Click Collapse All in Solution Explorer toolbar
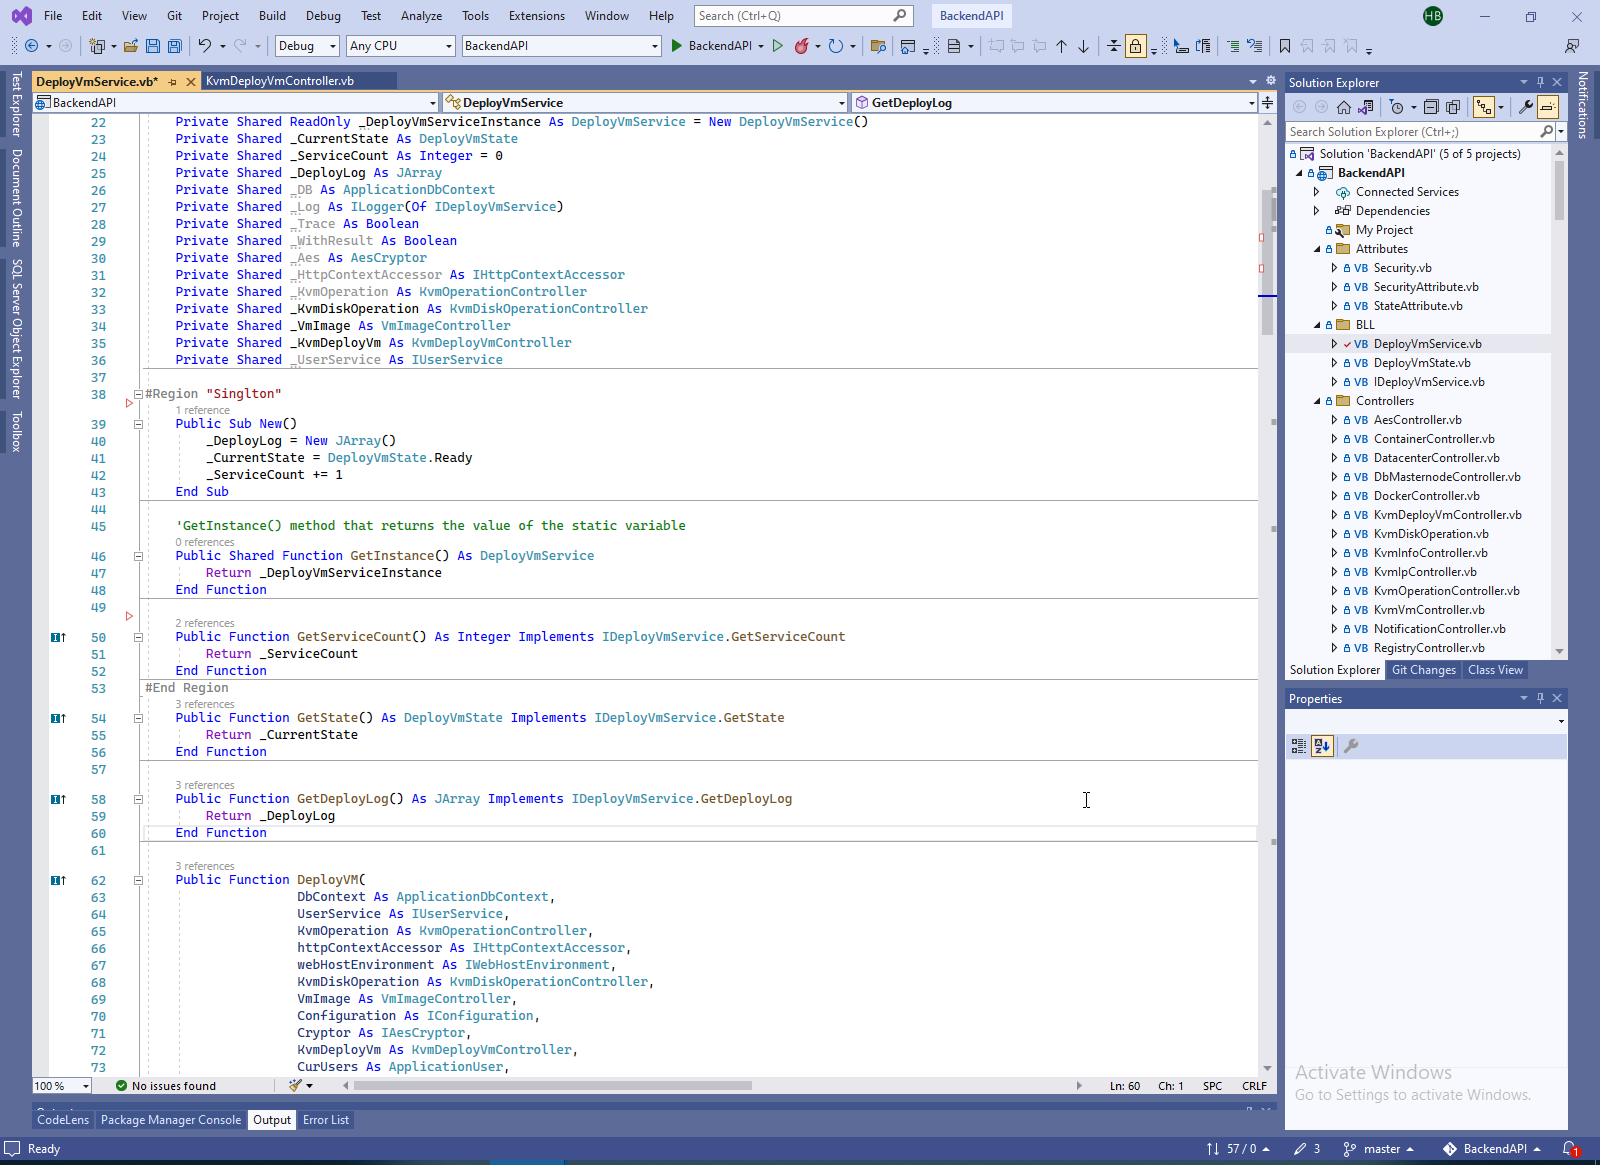 [x=1431, y=107]
